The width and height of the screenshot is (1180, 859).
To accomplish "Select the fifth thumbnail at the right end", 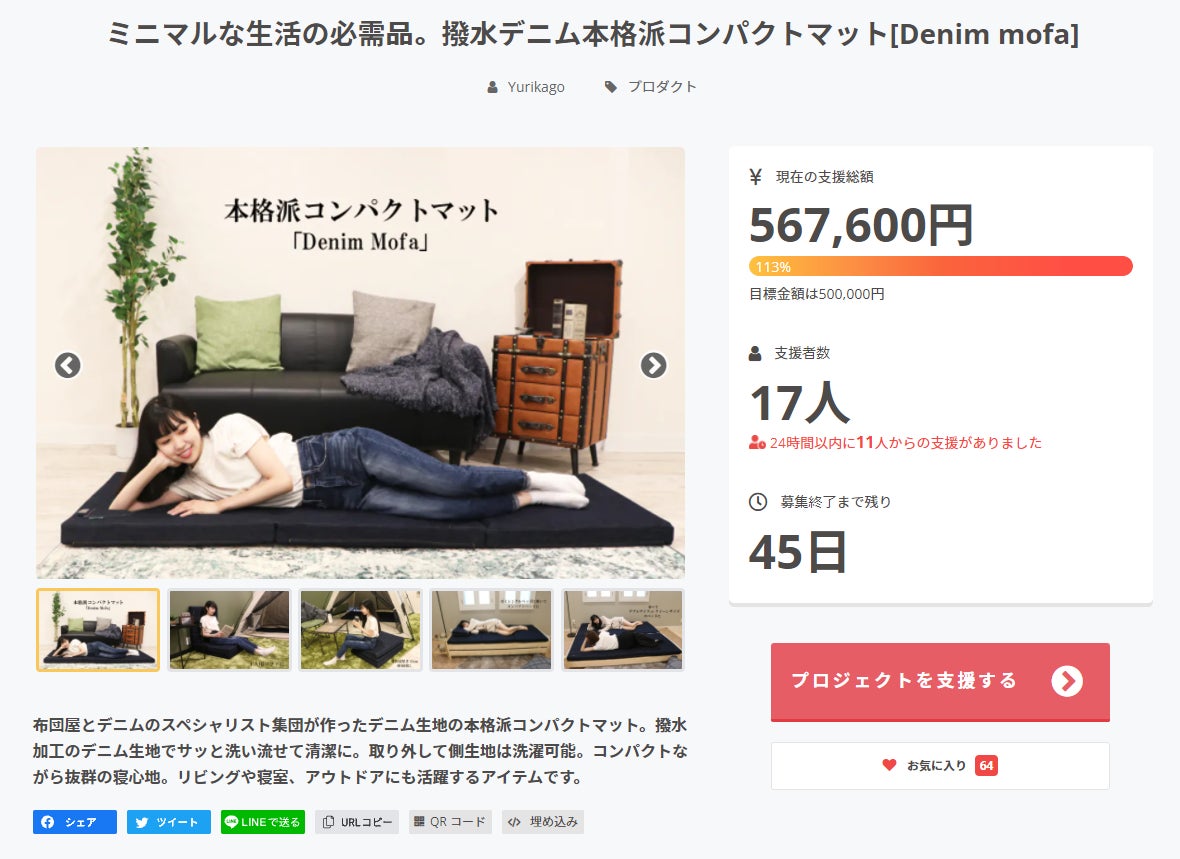I will coord(623,629).
